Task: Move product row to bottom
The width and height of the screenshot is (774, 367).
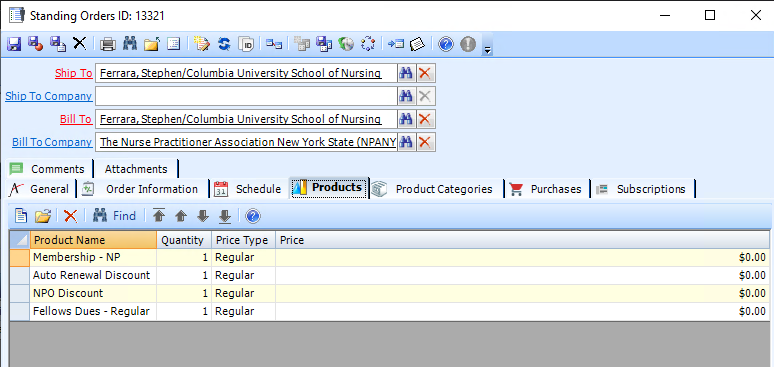Action: tap(225, 216)
